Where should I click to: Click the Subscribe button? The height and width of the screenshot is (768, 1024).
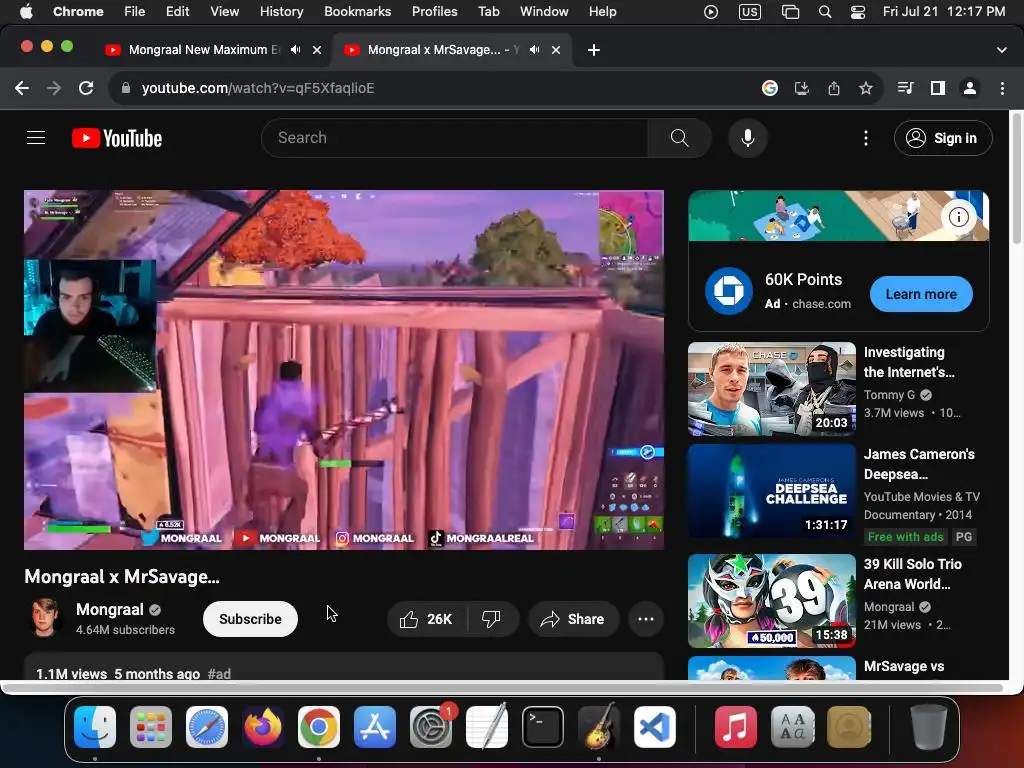(250, 619)
